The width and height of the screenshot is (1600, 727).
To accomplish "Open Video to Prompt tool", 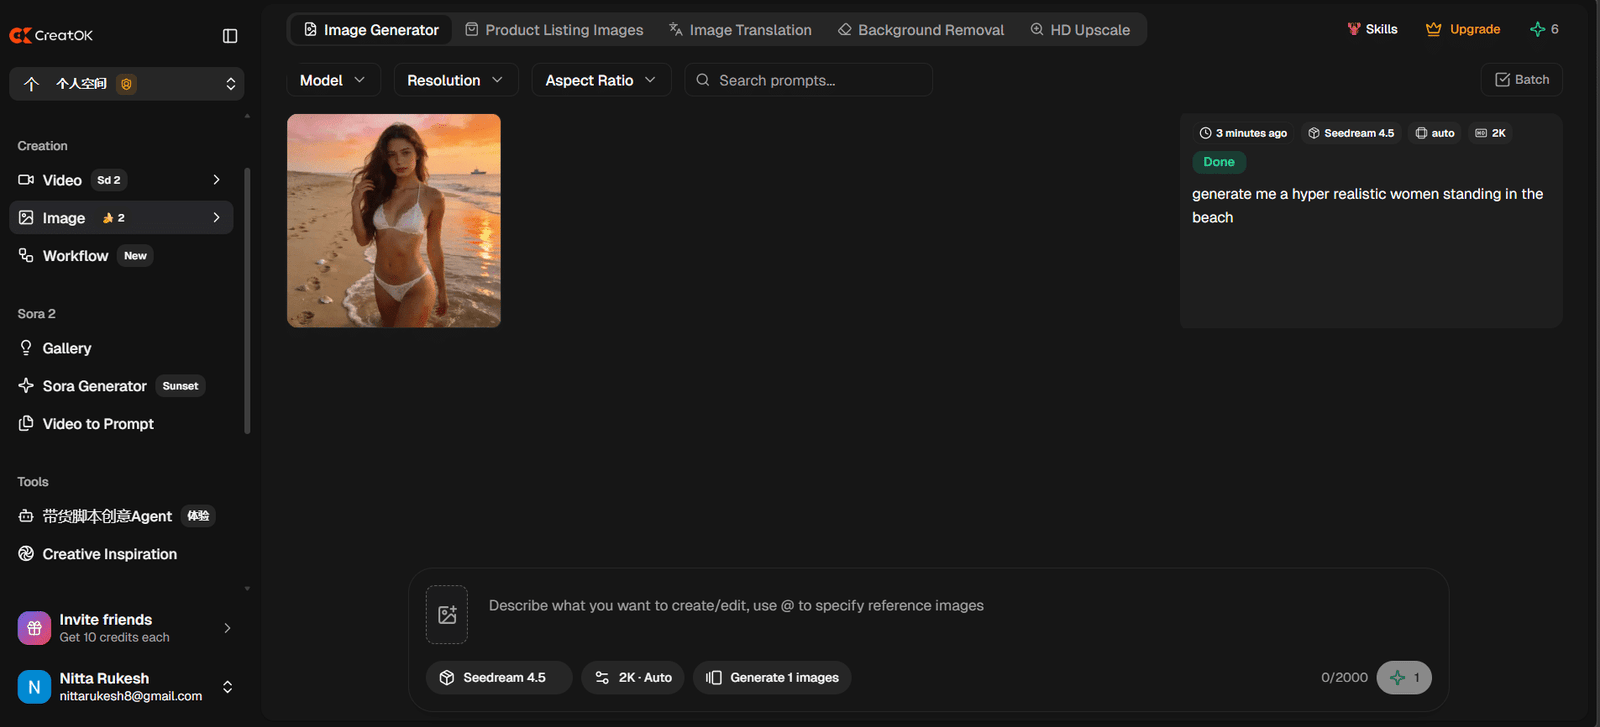I will coord(98,424).
